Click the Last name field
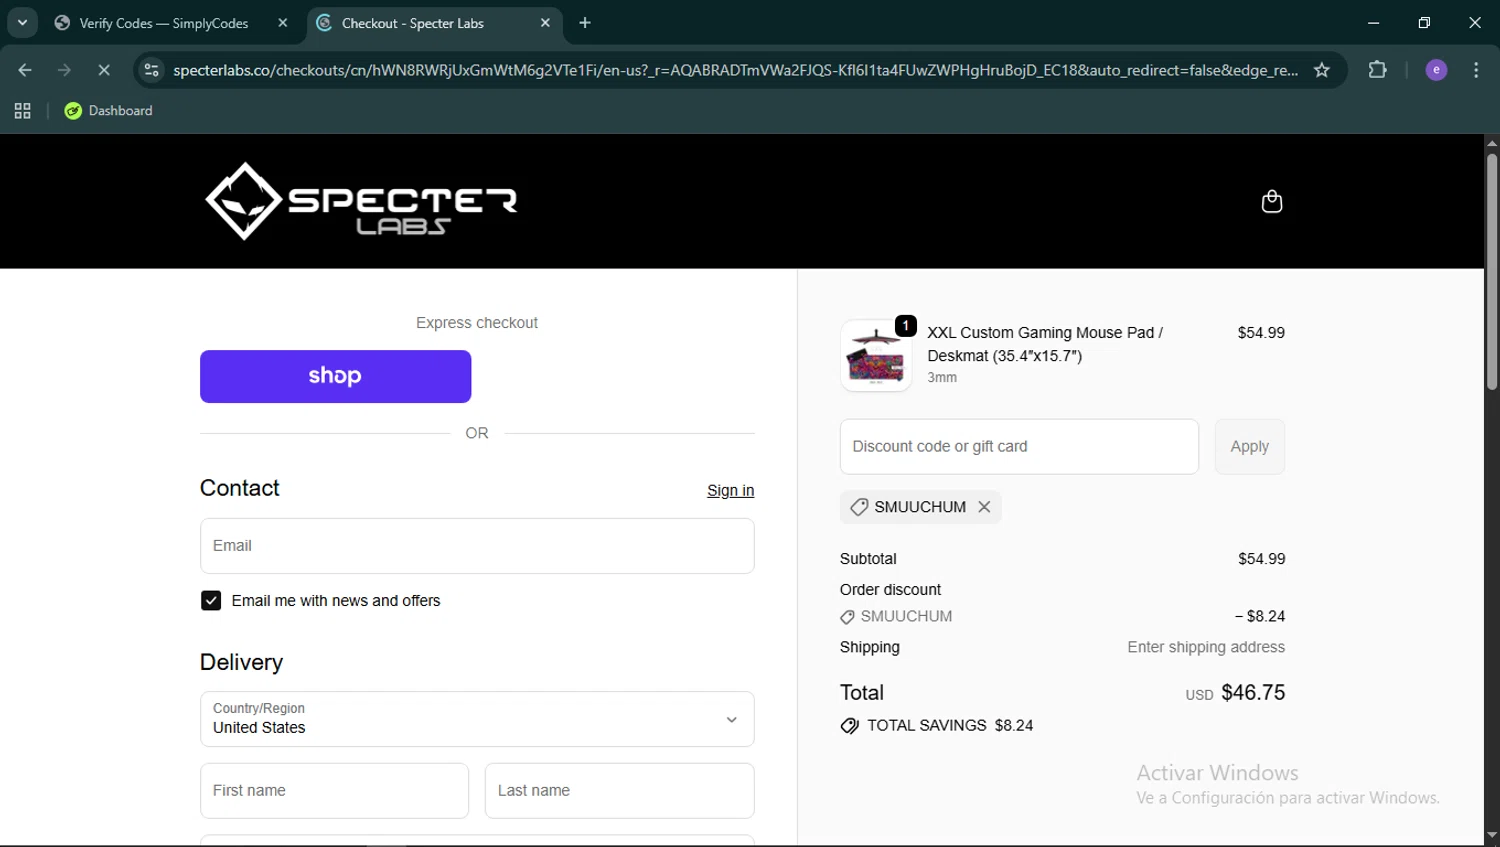This screenshot has height=847, width=1500. point(620,791)
